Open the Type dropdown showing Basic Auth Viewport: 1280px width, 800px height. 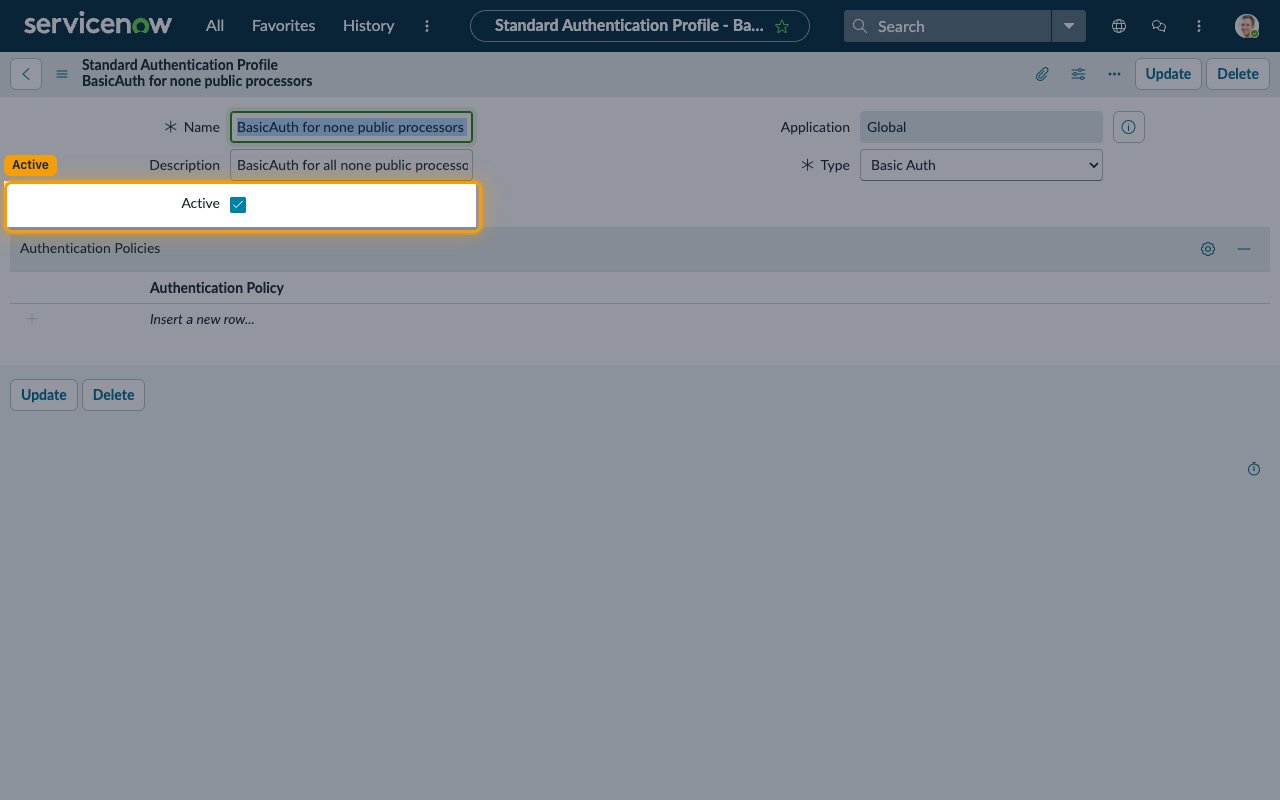point(981,165)
